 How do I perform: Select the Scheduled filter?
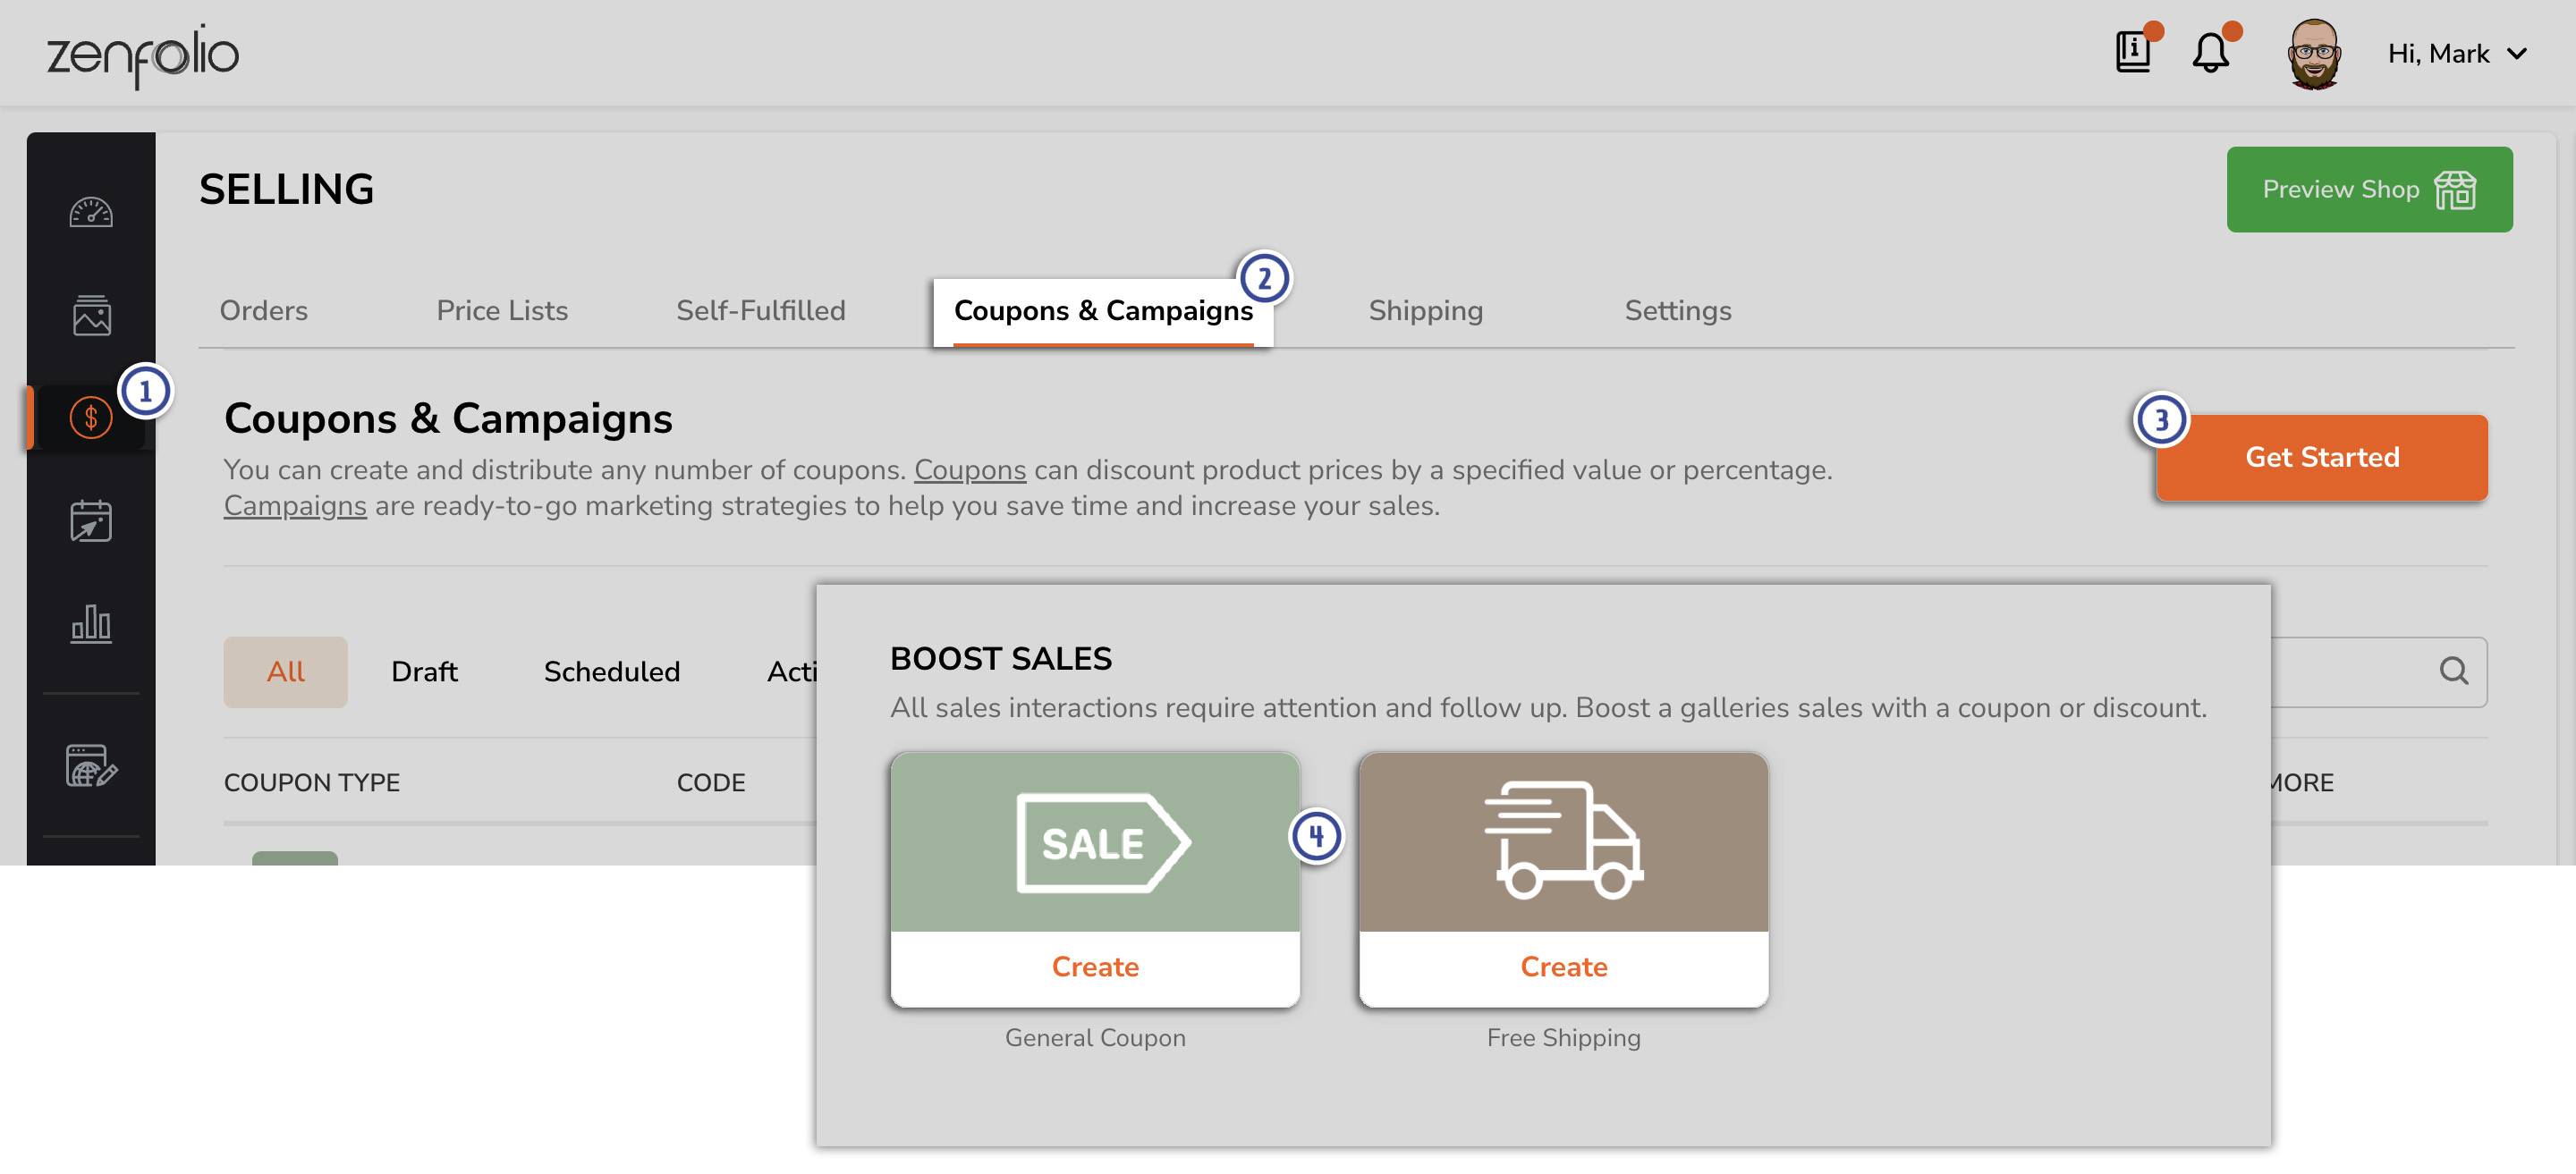(x=611, y=671)
